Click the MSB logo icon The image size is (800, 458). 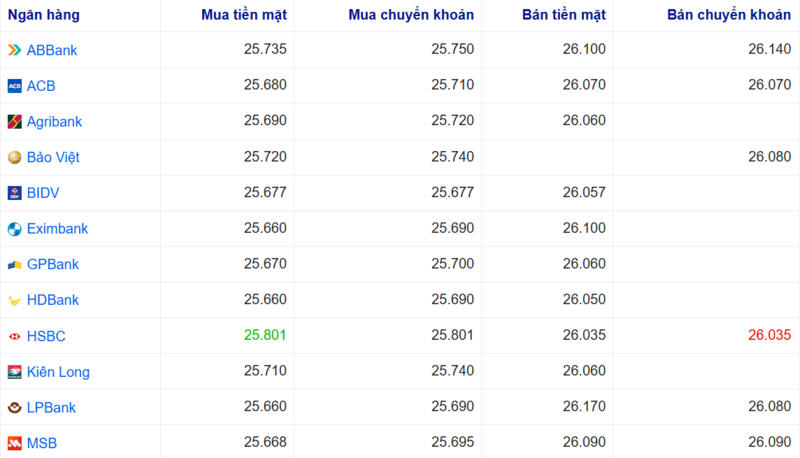14,442
